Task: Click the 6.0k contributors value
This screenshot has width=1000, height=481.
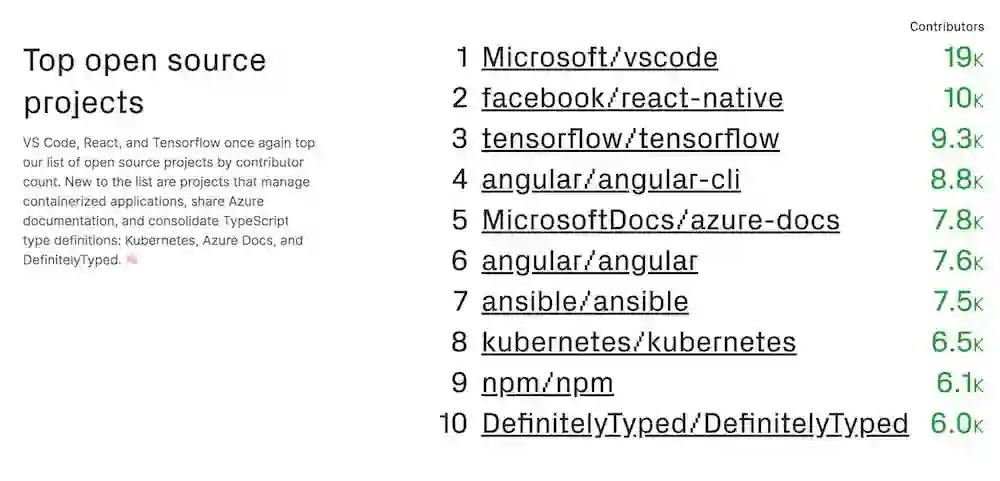Action: point(956,424)
